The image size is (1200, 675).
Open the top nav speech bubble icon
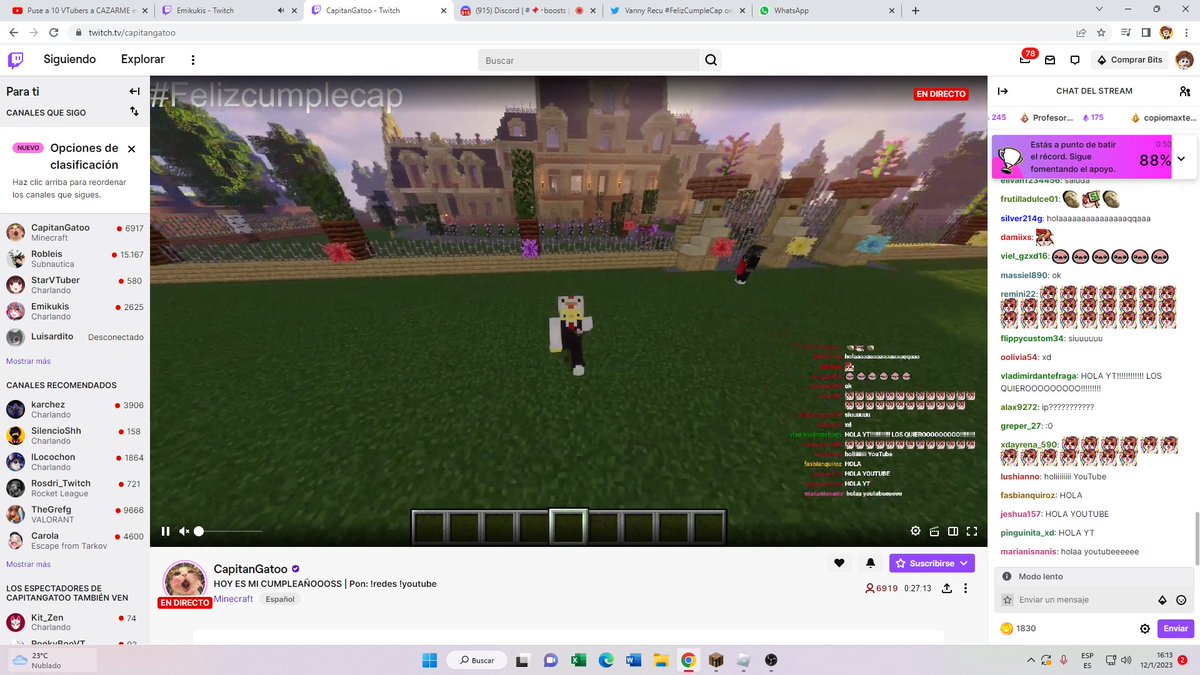(x=1075, y=60)
